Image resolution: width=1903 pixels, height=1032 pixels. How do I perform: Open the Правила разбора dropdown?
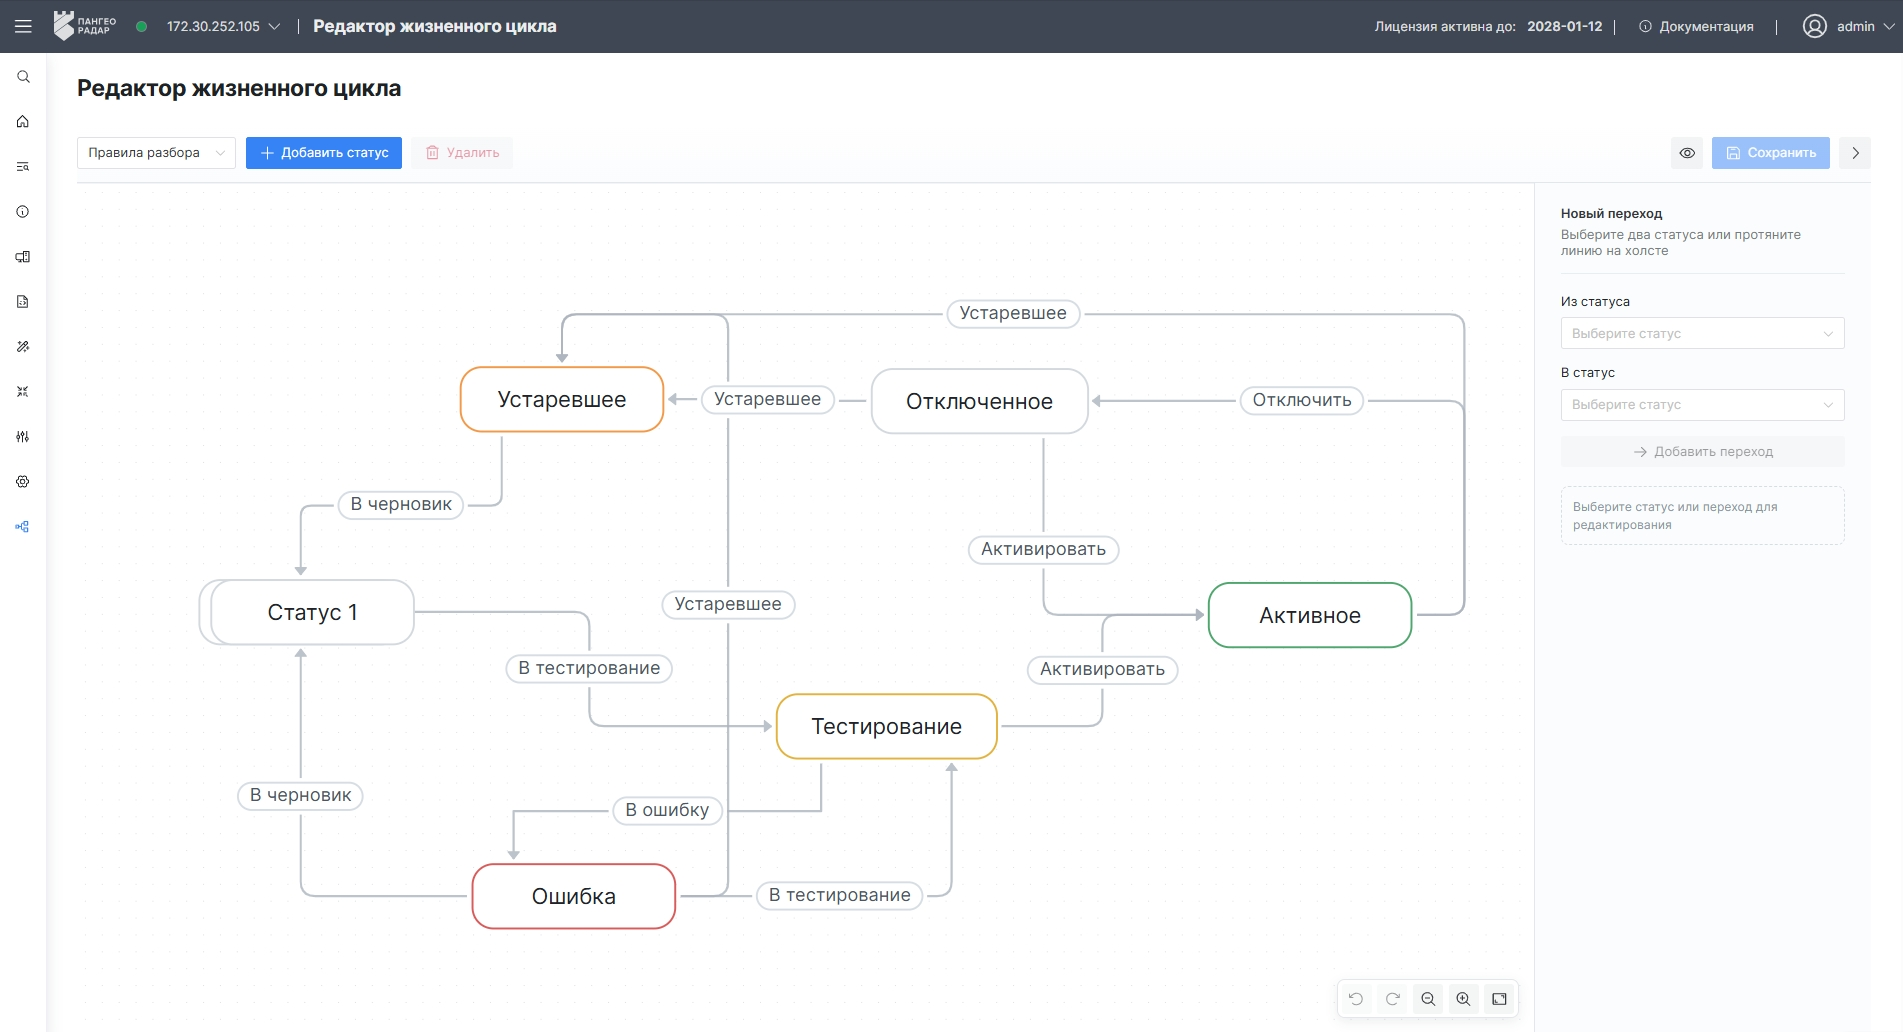(x=156, y=153)
